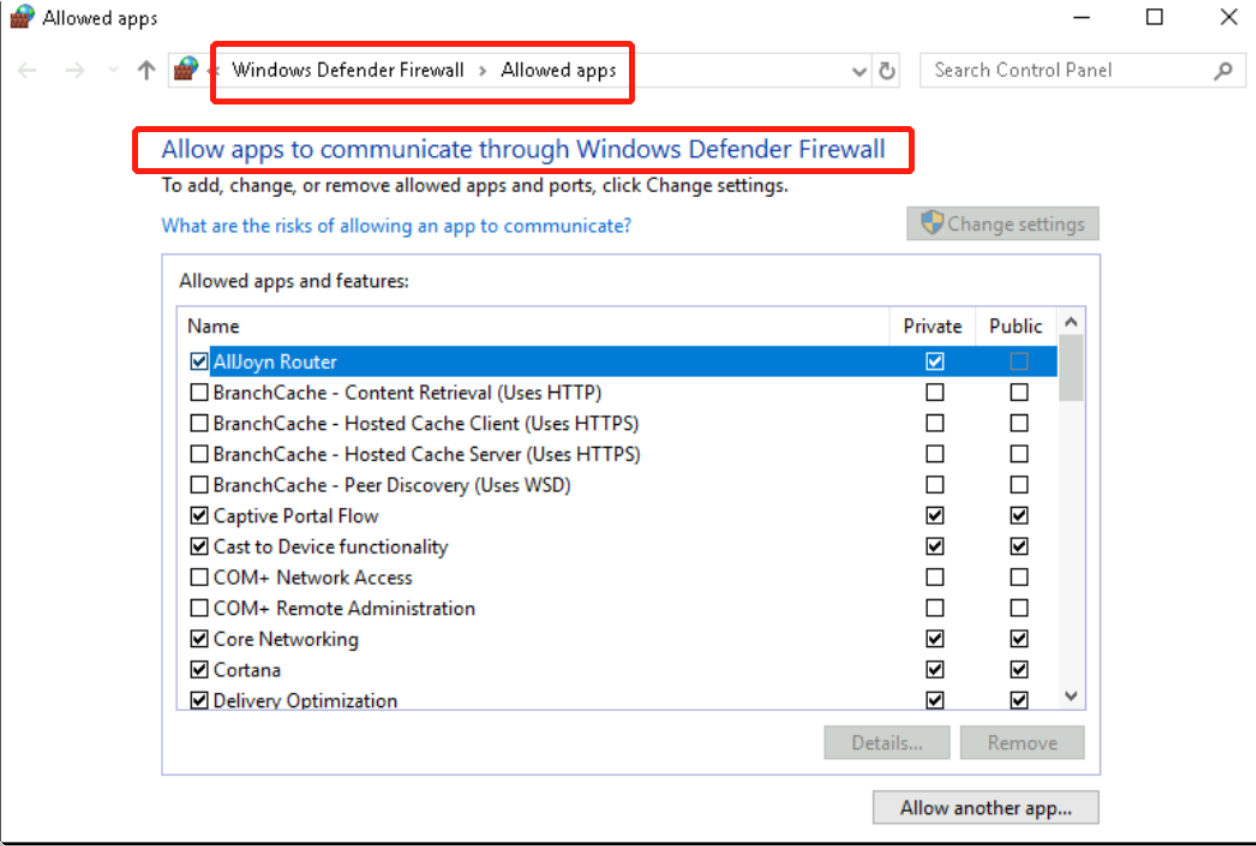Image resolution: width=1256 pixels, height=846 pixels.
Task: Select COM+ Remote Administration row text
Action: (344, 608)
